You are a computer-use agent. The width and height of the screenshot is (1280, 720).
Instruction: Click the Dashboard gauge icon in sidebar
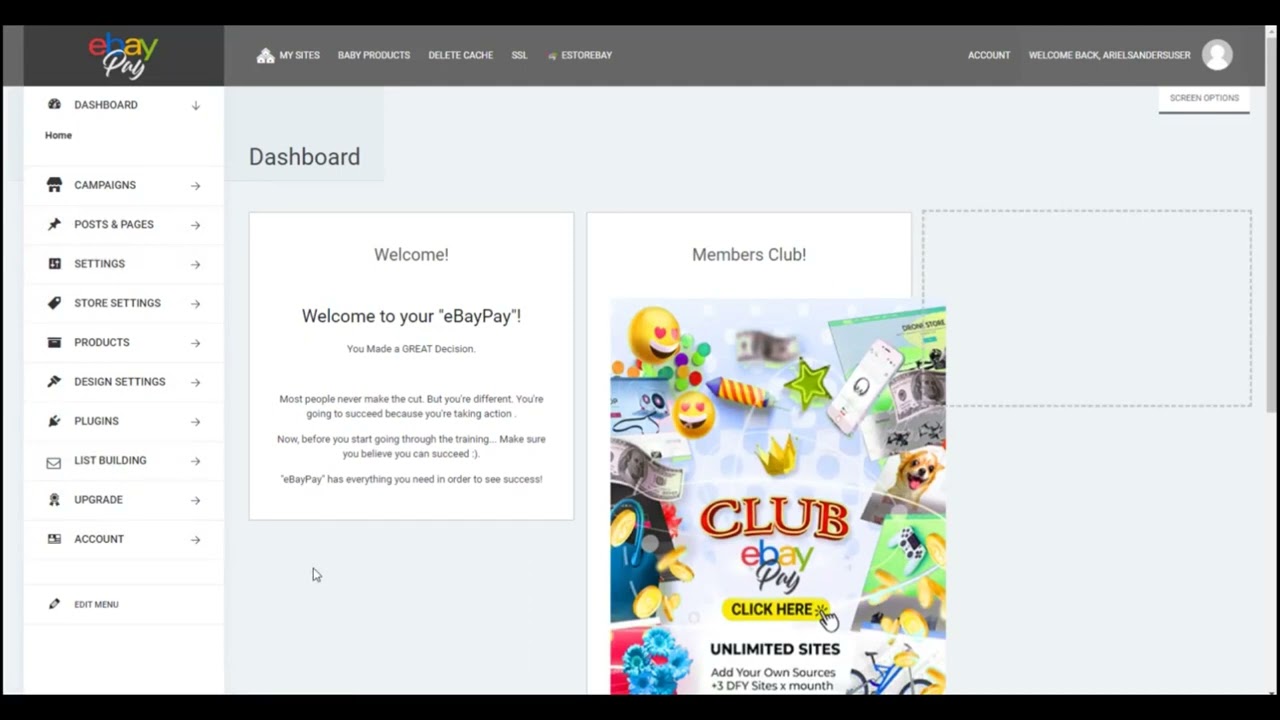tap(54, 104)
